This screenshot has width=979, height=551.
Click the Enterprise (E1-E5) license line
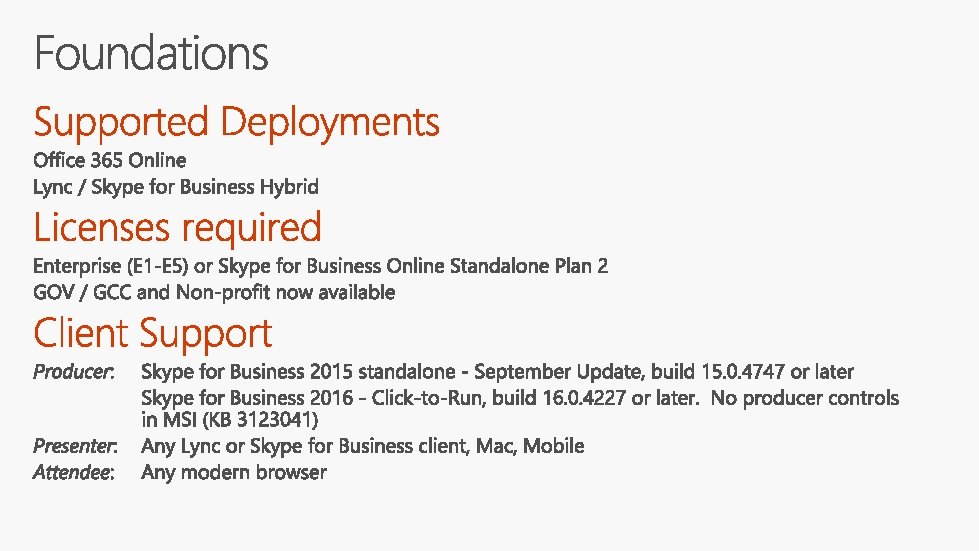pyautogui.click(x=320, y=266)
